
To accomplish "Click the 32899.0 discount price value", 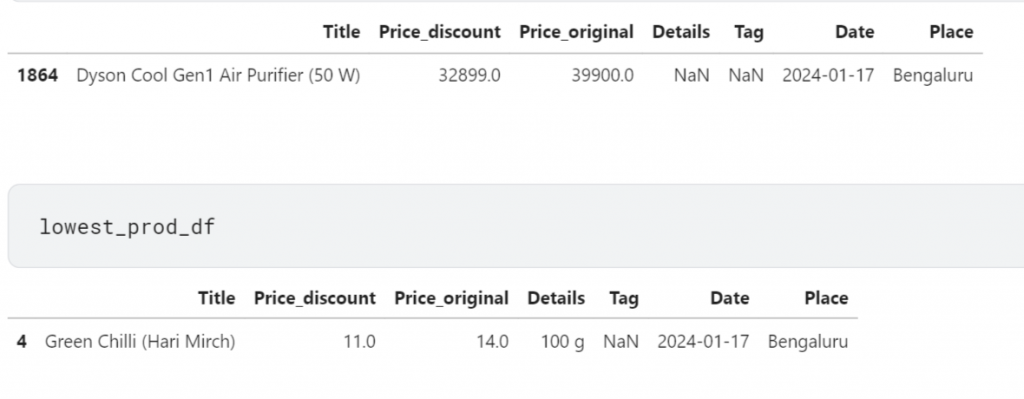I will (x=469, y=76).
